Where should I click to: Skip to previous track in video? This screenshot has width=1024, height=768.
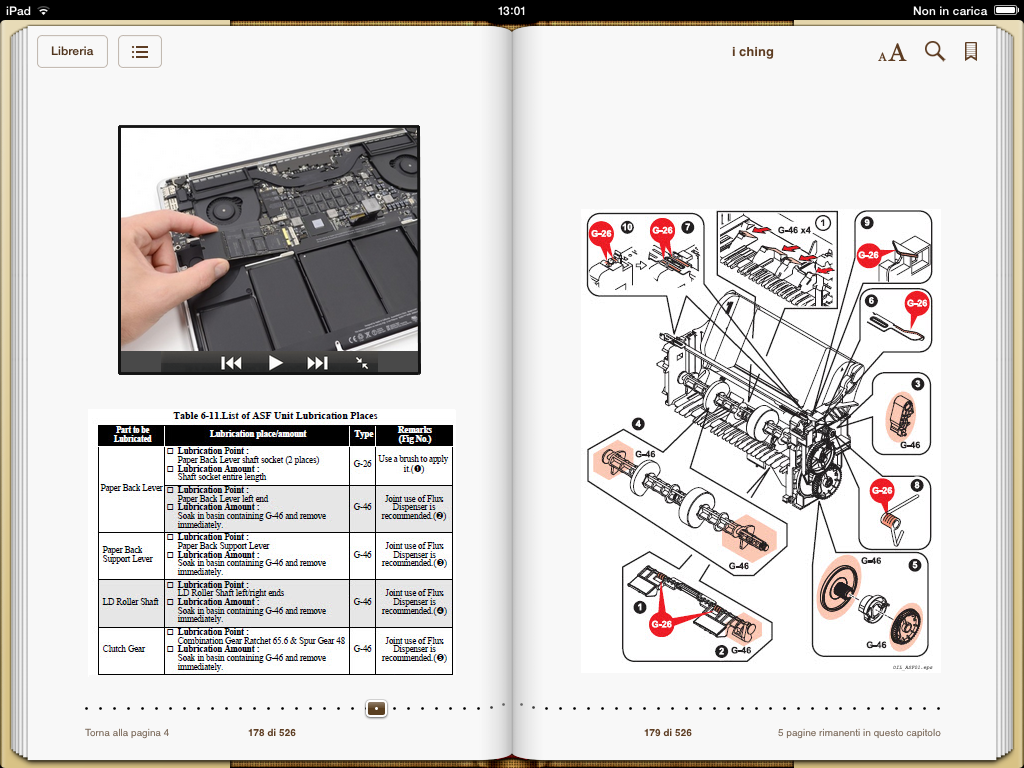[231, 363]
